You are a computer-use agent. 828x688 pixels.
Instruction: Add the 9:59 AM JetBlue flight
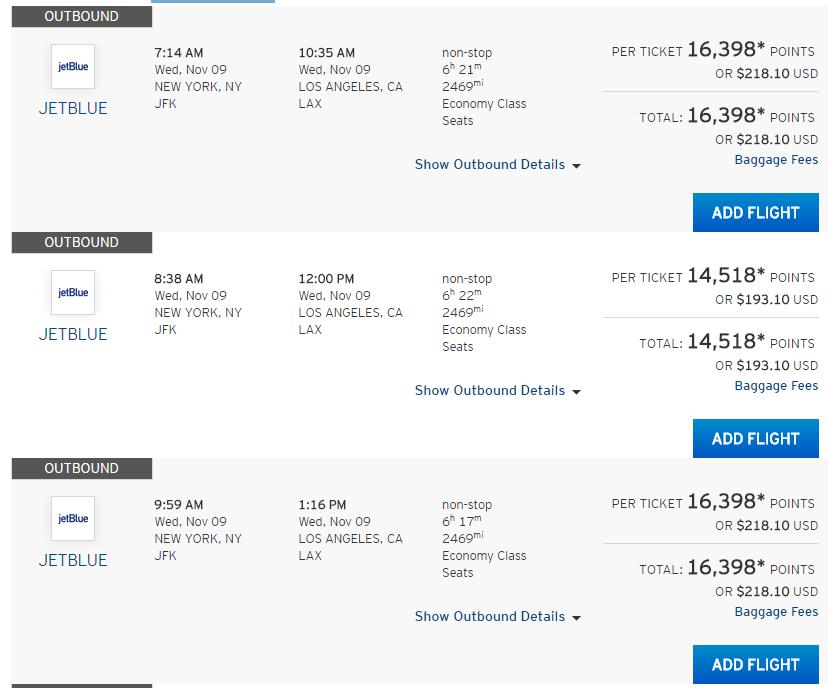[x=756, y=664]
